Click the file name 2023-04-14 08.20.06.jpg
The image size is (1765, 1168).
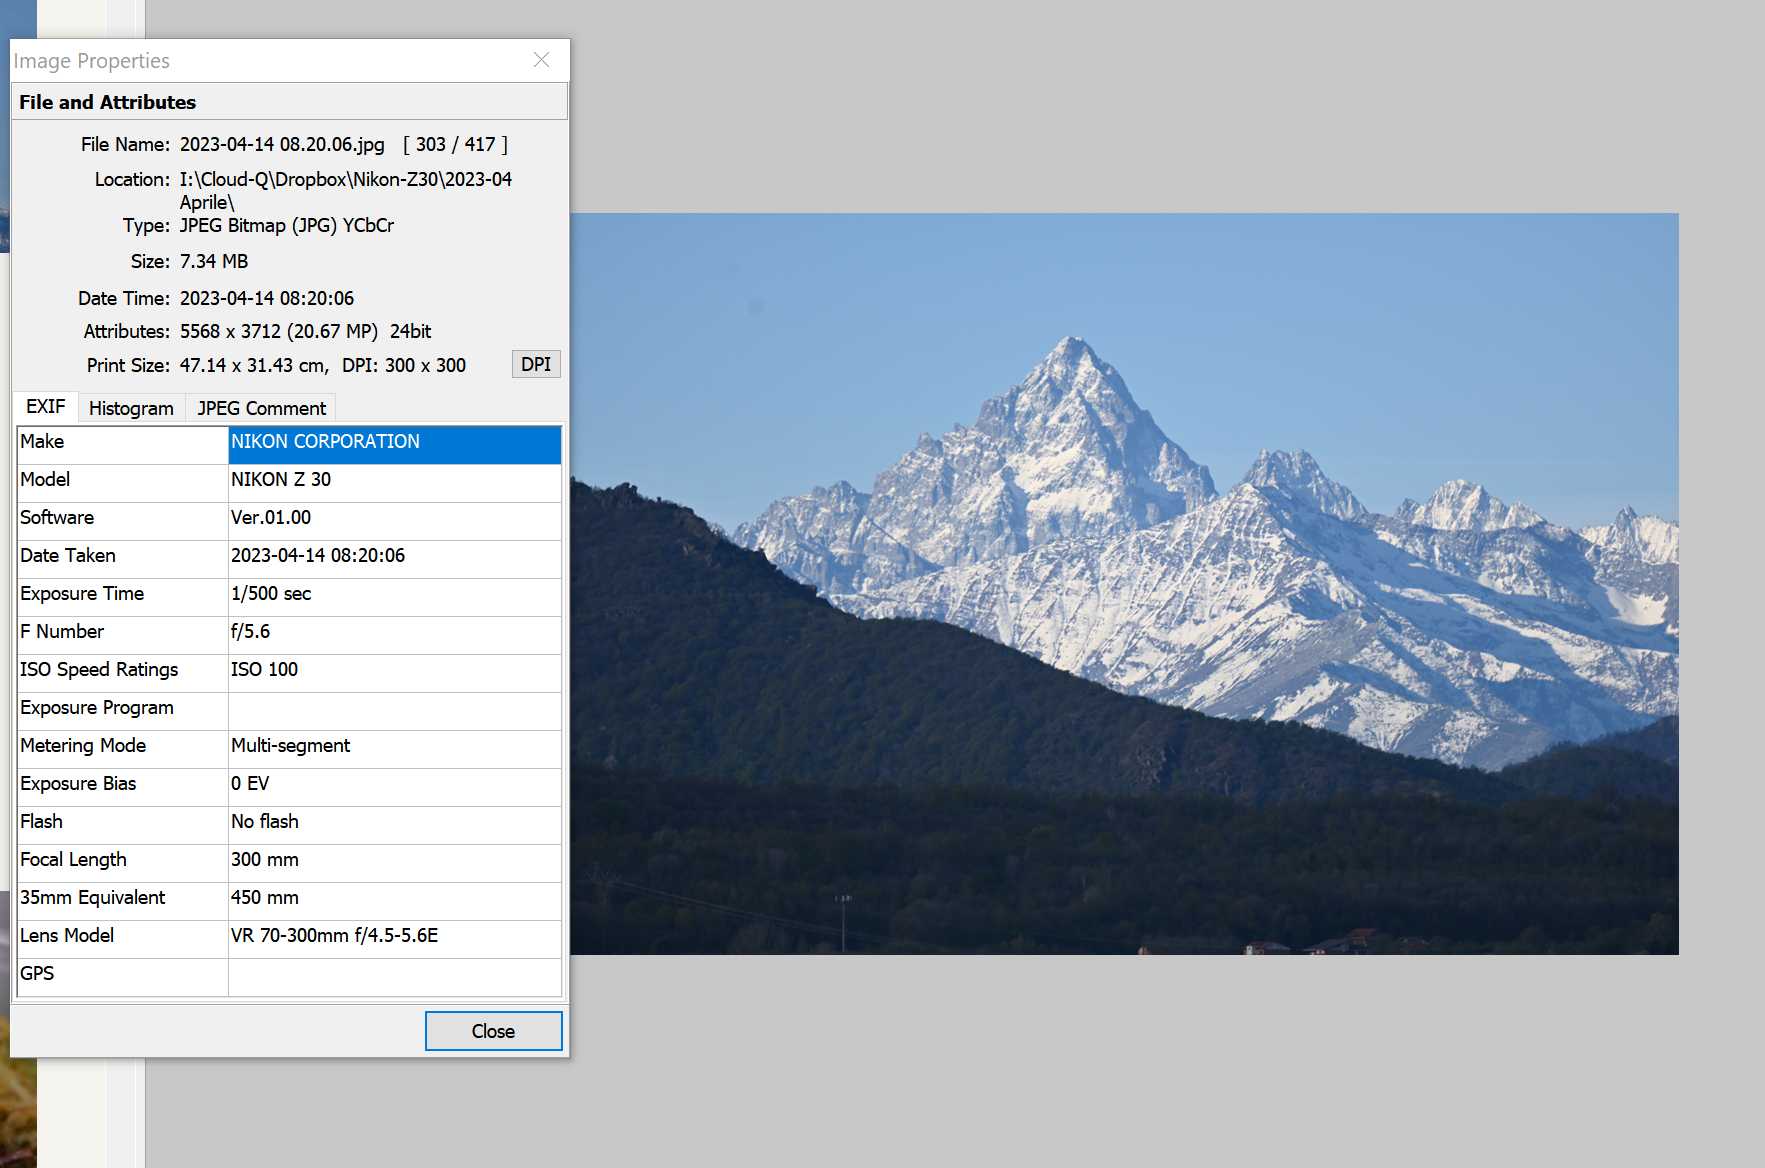(282, 144)
